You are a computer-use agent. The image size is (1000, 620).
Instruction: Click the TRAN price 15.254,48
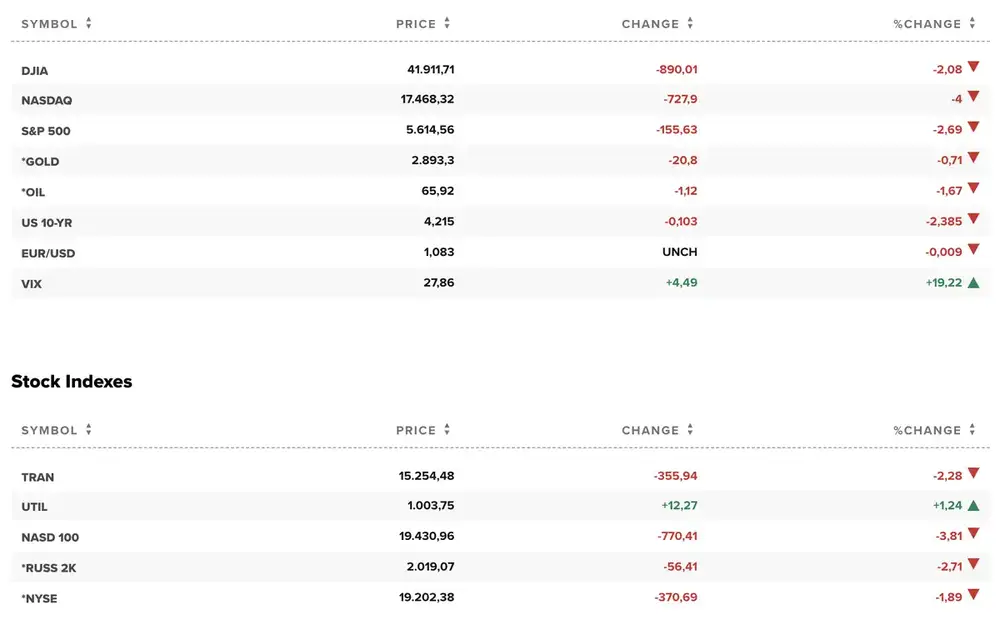click(427, 476)
